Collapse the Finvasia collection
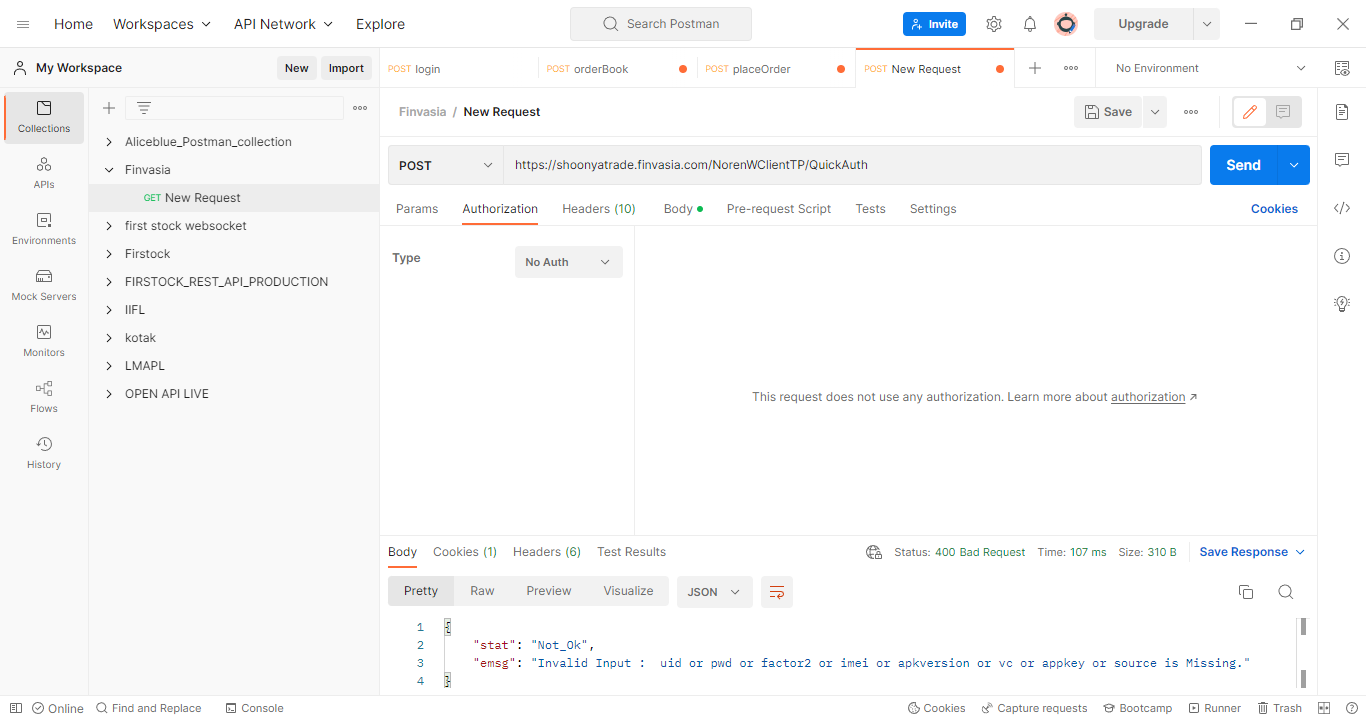The width and height of the screenshot is (1366, 720). click(x=109, y=170)
